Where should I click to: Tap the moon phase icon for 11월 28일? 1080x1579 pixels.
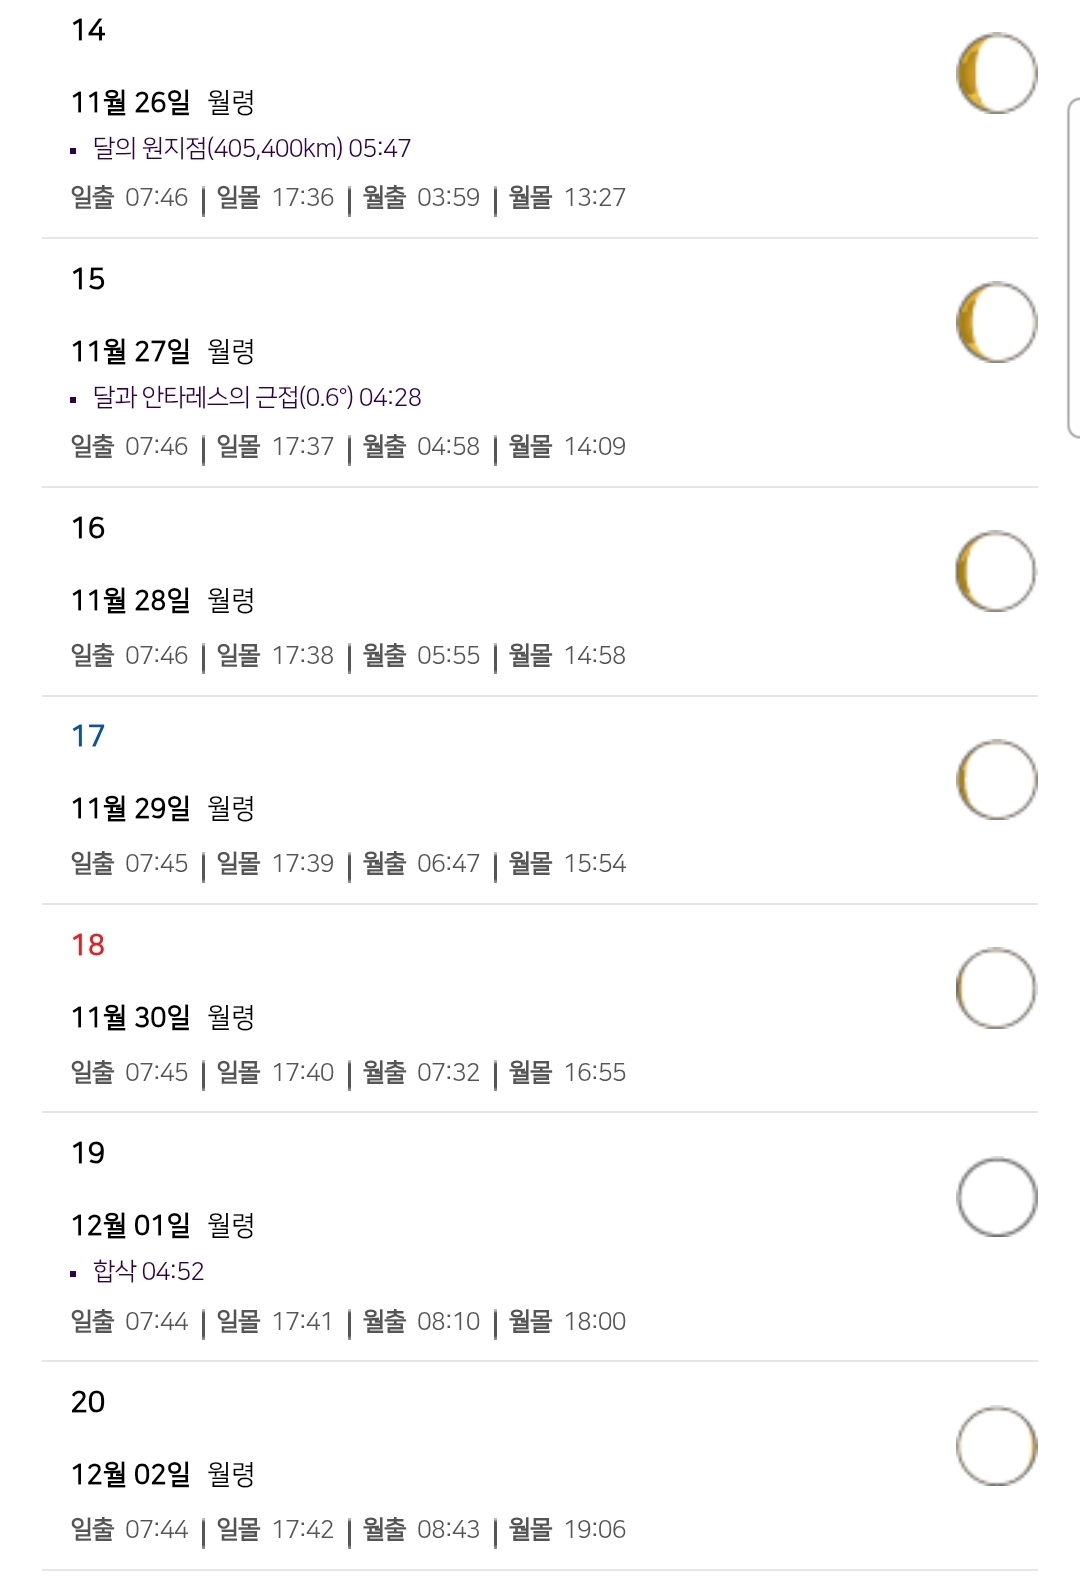pos(996,571)
